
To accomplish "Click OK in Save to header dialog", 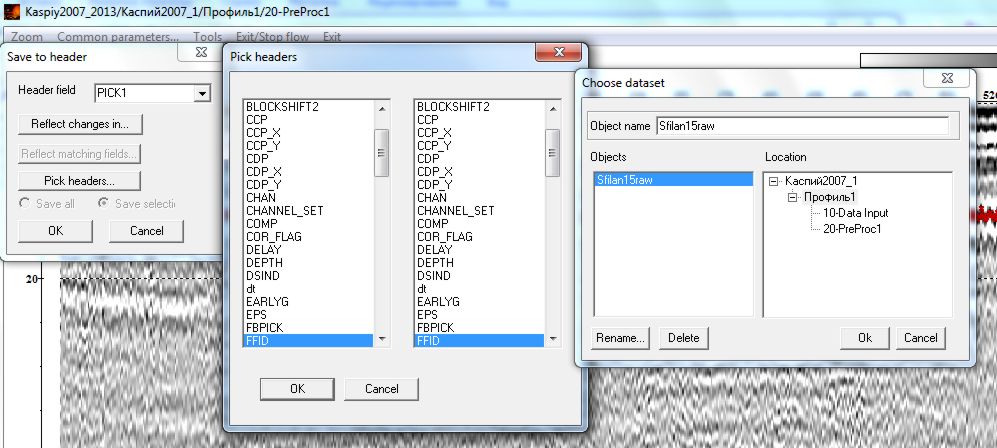I will pyautogui.click(x=55, y=231).
